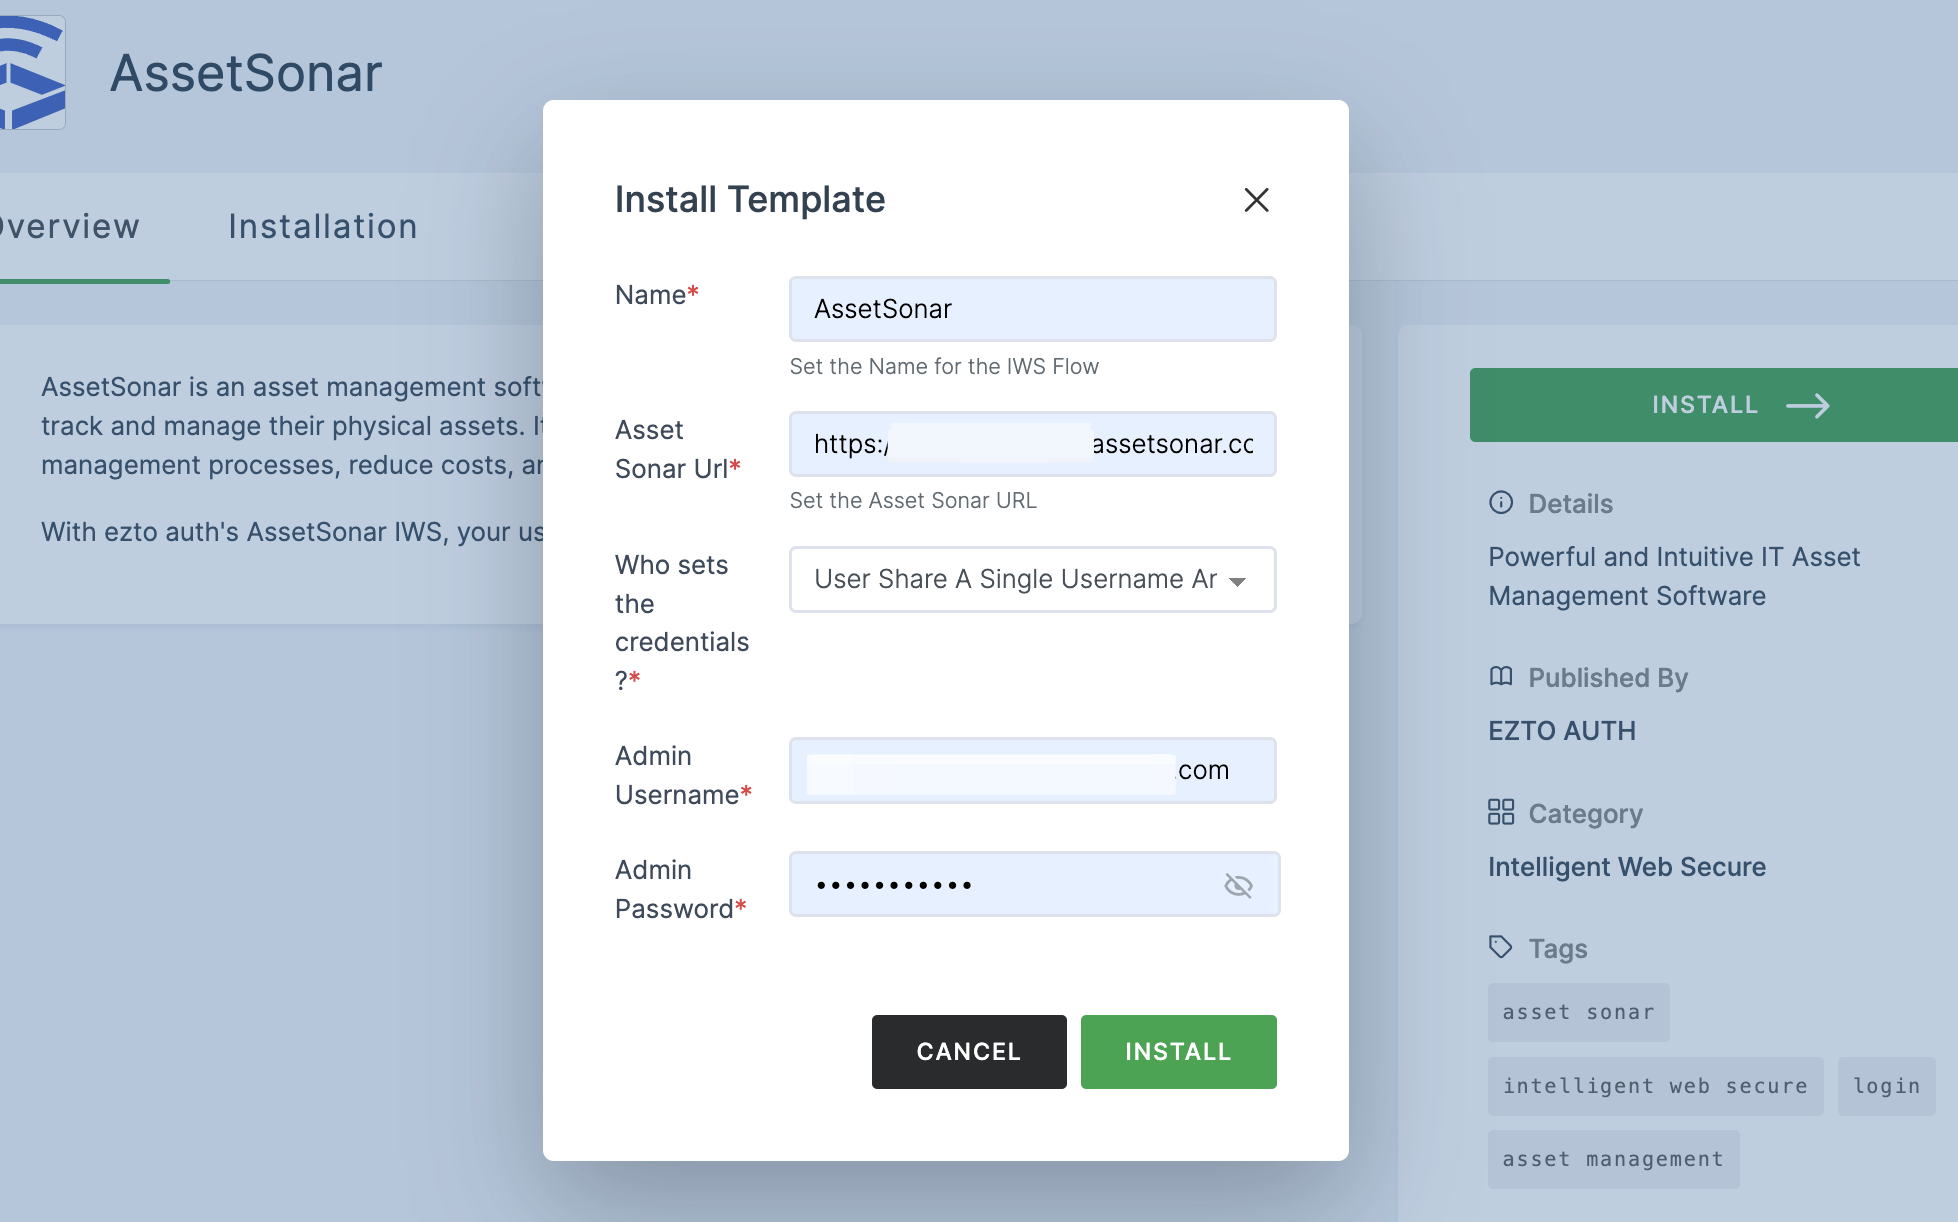Click the AssetSonar logo icon
Image resolution: width=1958 pixels, height=1222 pixels.
[x=33, y=72]
